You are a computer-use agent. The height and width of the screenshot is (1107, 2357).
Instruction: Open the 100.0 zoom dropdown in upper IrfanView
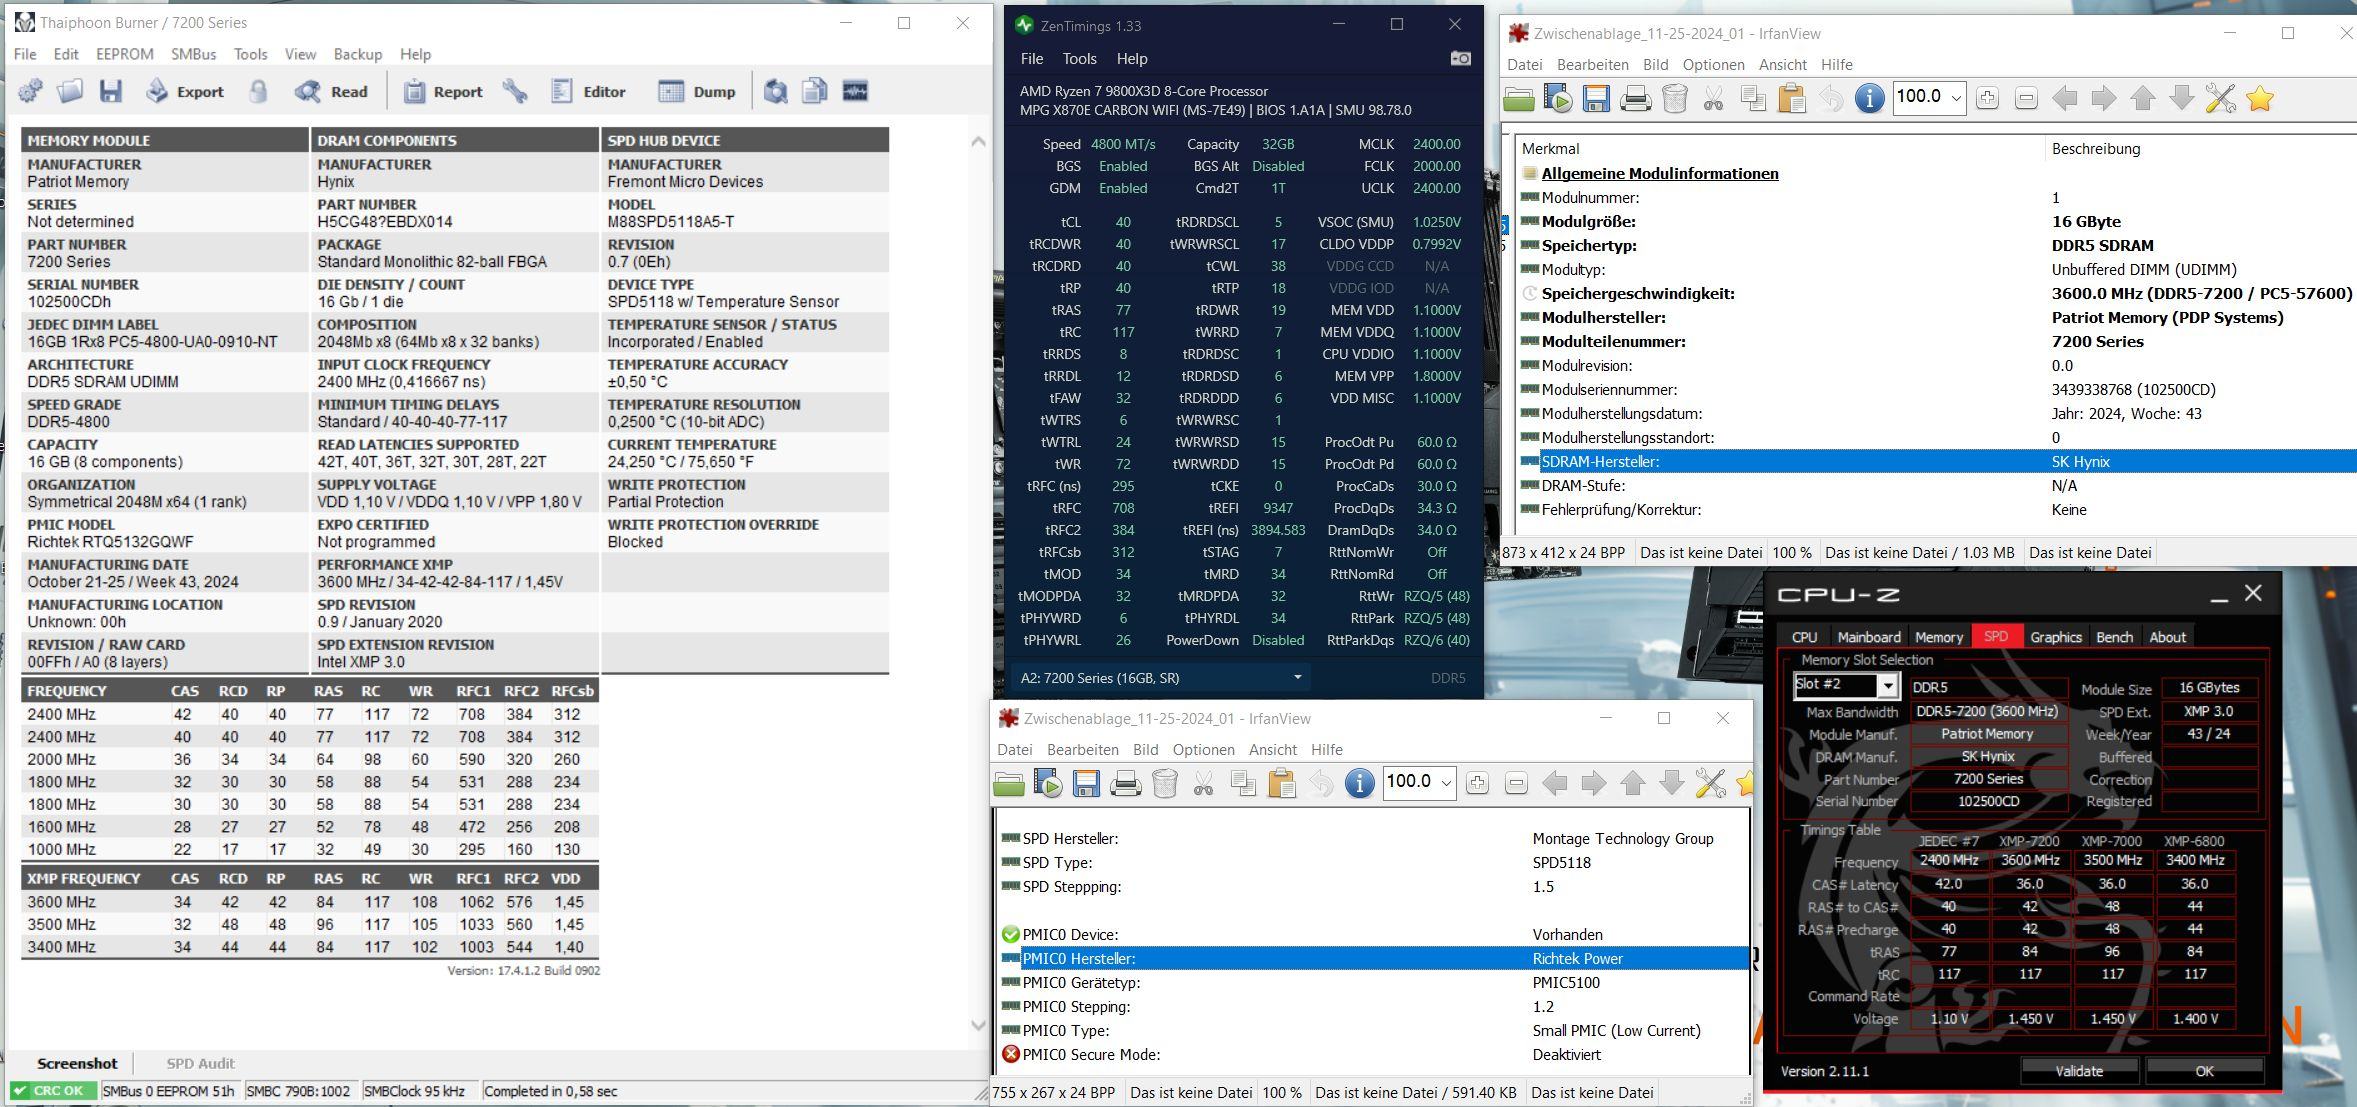1956,98
